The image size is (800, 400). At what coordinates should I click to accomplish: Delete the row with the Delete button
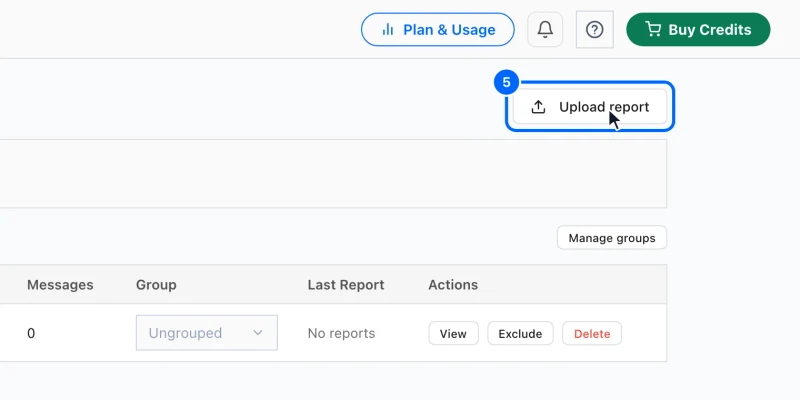(592, 334)
